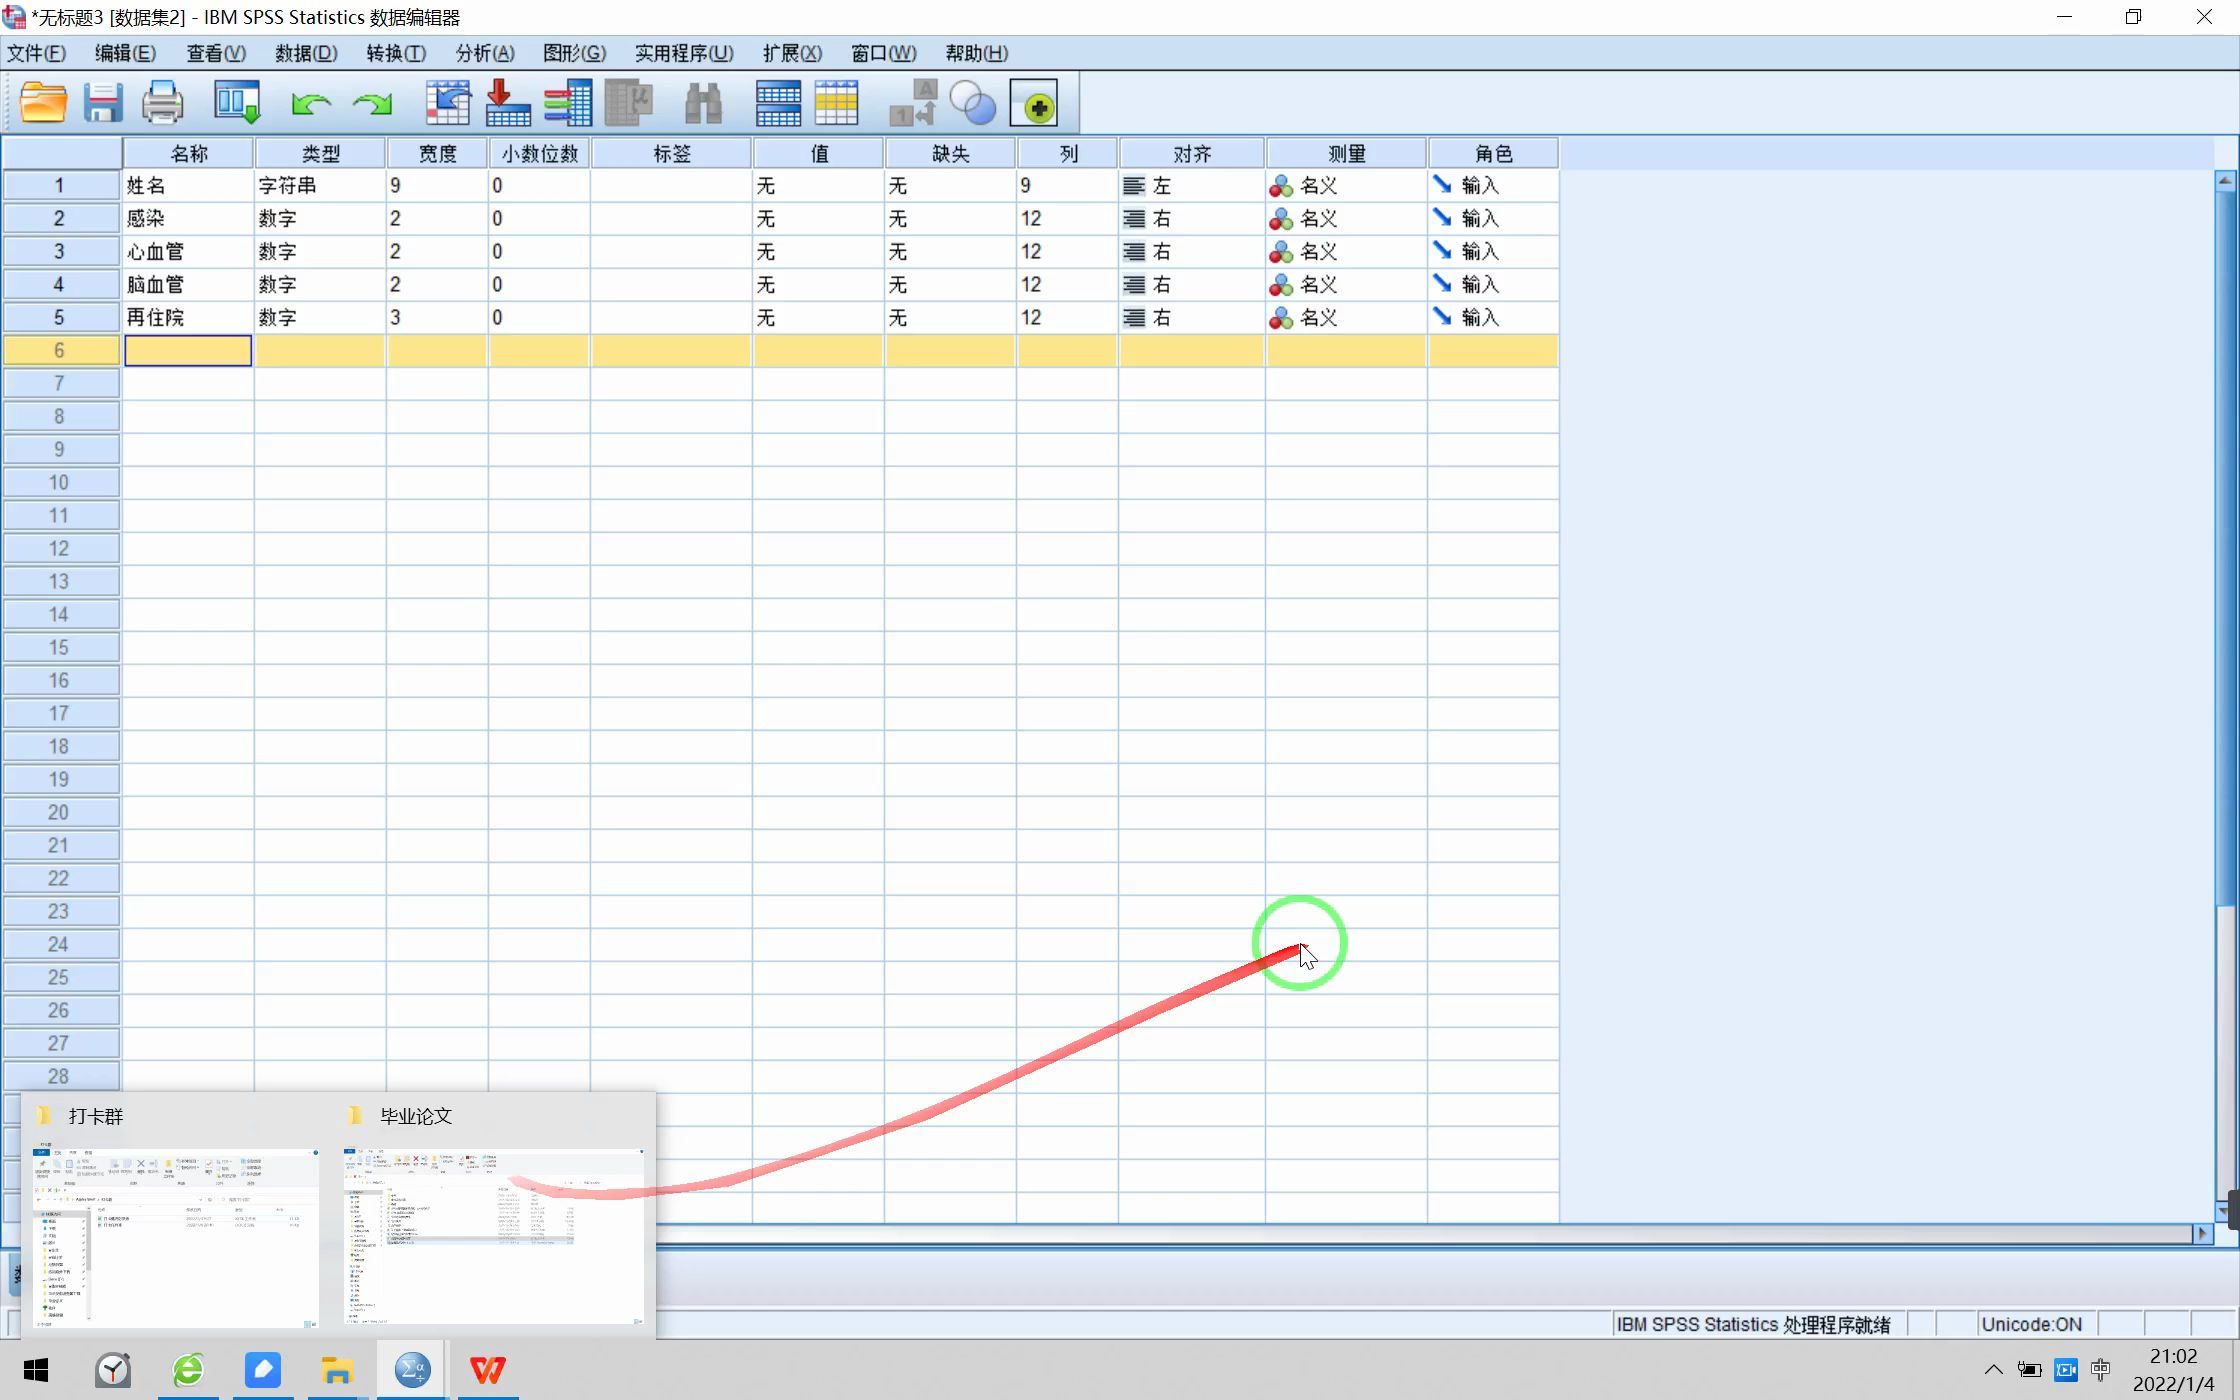Open role dropdown for 脑血管 row
This screenshot has height=1400, width=2240.
coord(1493,285)
